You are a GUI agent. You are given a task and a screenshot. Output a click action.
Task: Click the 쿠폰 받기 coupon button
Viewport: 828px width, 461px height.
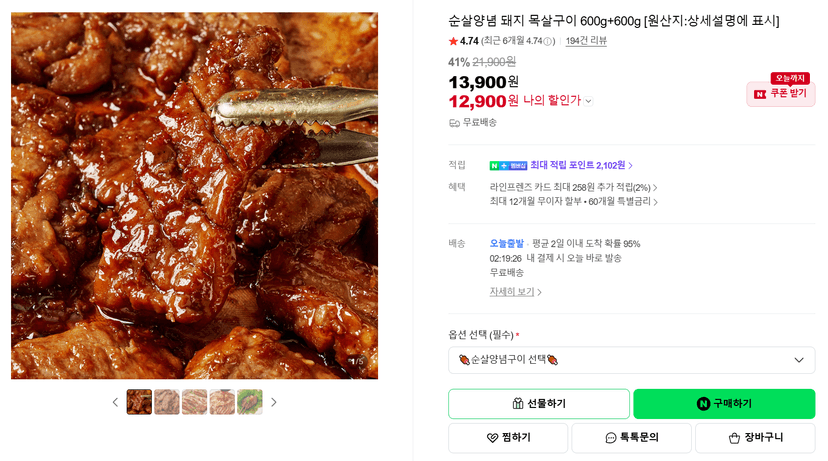click(780, 94)
